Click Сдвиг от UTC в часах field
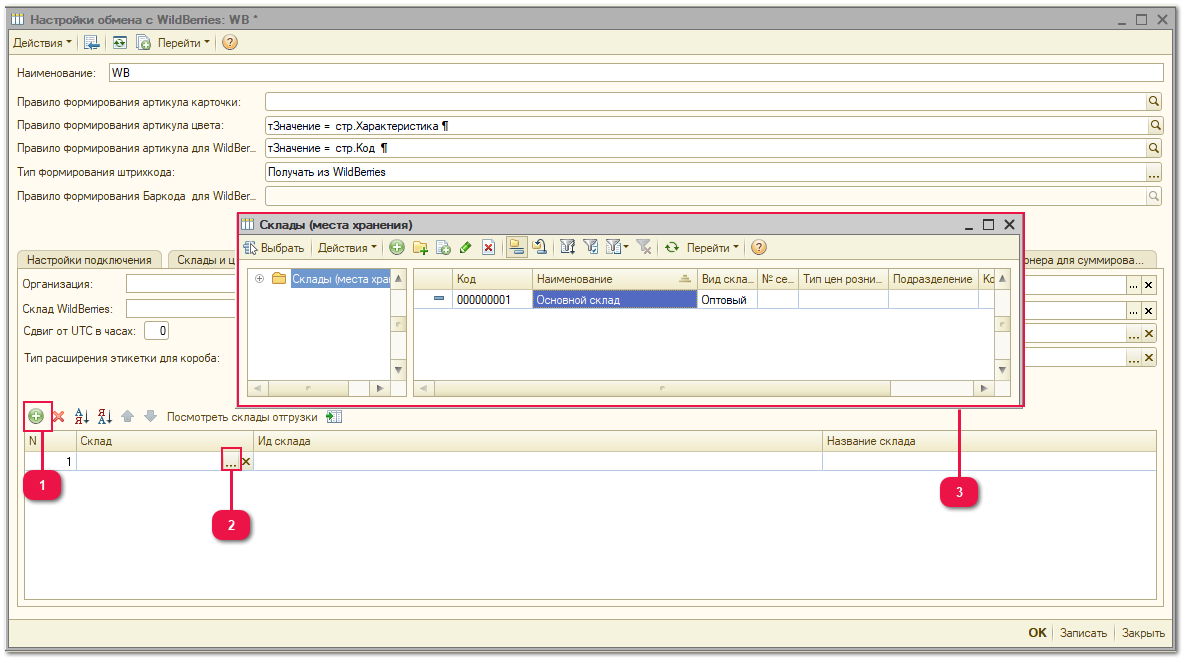Screen dimensions: 1185x661 coord(156,331)
